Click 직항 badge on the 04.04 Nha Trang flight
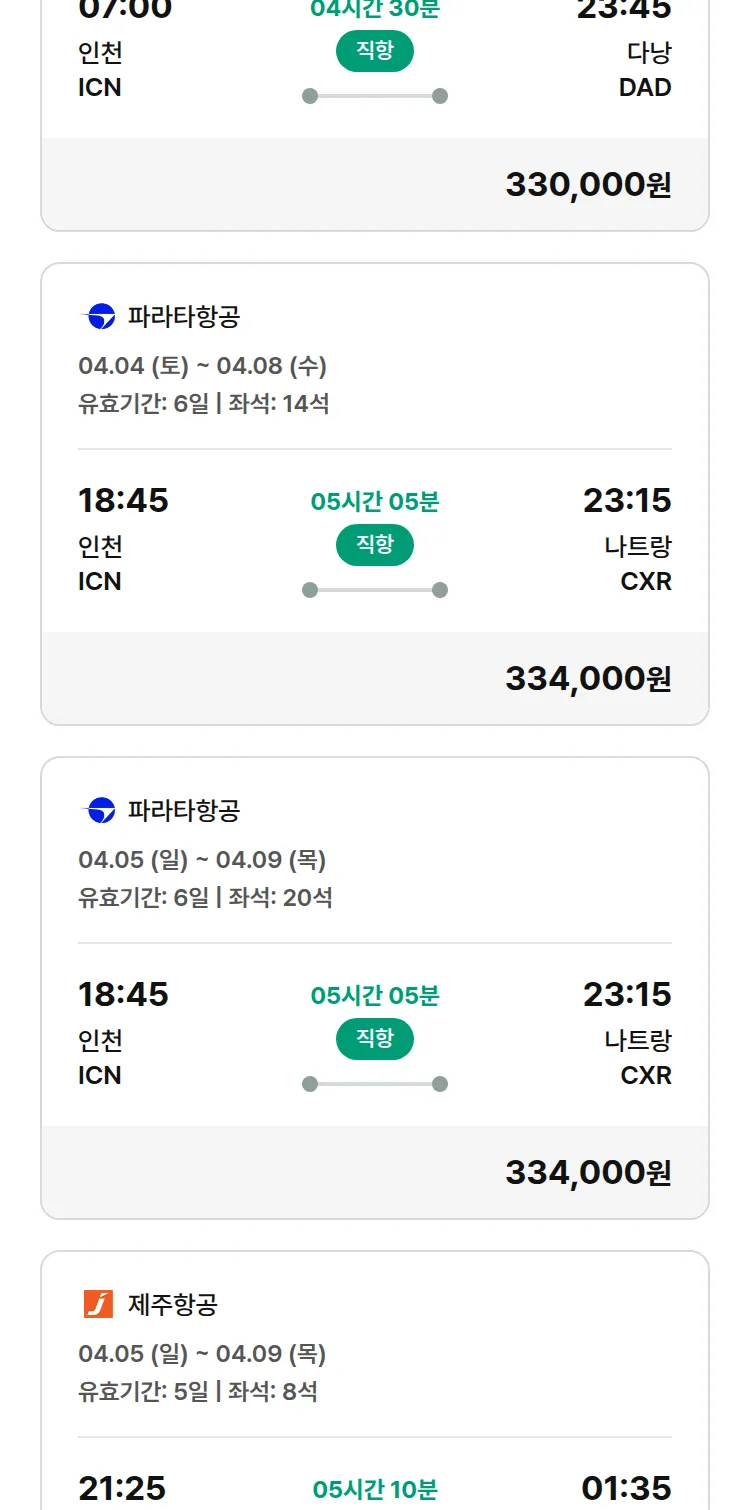750x1510 pixels. tap(375, 545)
